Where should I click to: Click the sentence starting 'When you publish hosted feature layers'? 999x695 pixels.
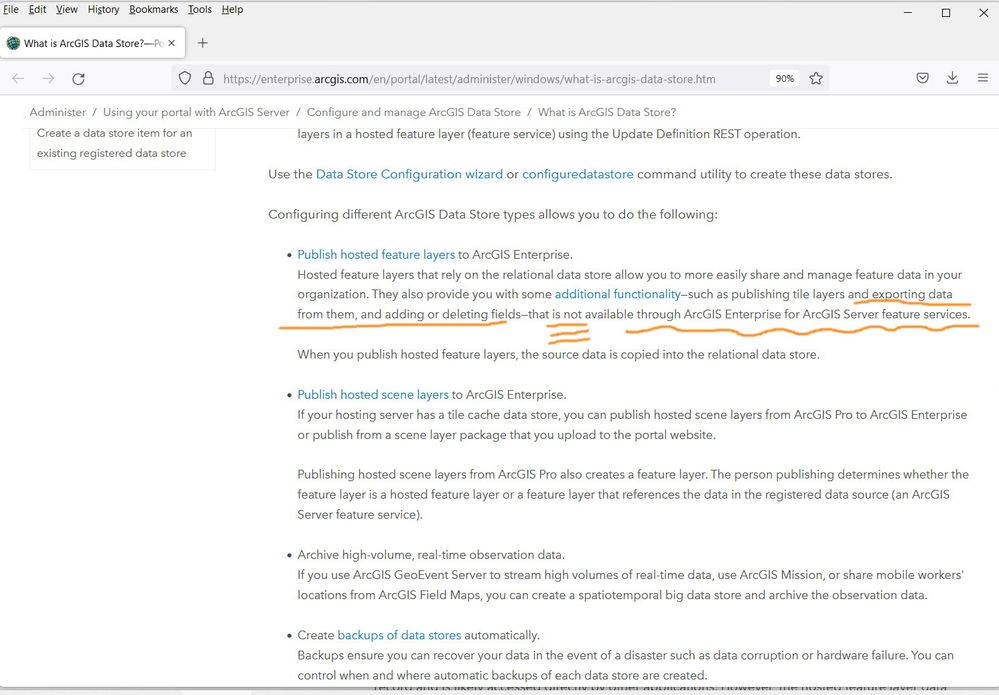pos(558,354)
